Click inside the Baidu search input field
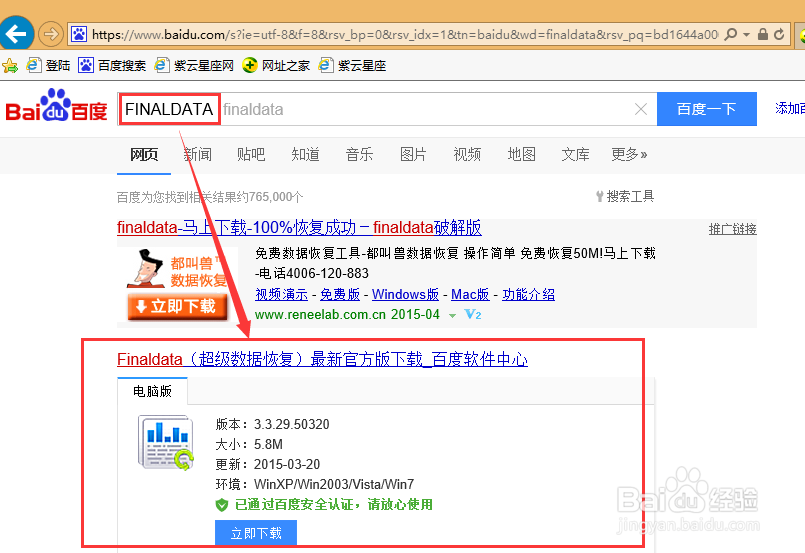The width and height of the screenshot is (805, 553). pos(387,109)
